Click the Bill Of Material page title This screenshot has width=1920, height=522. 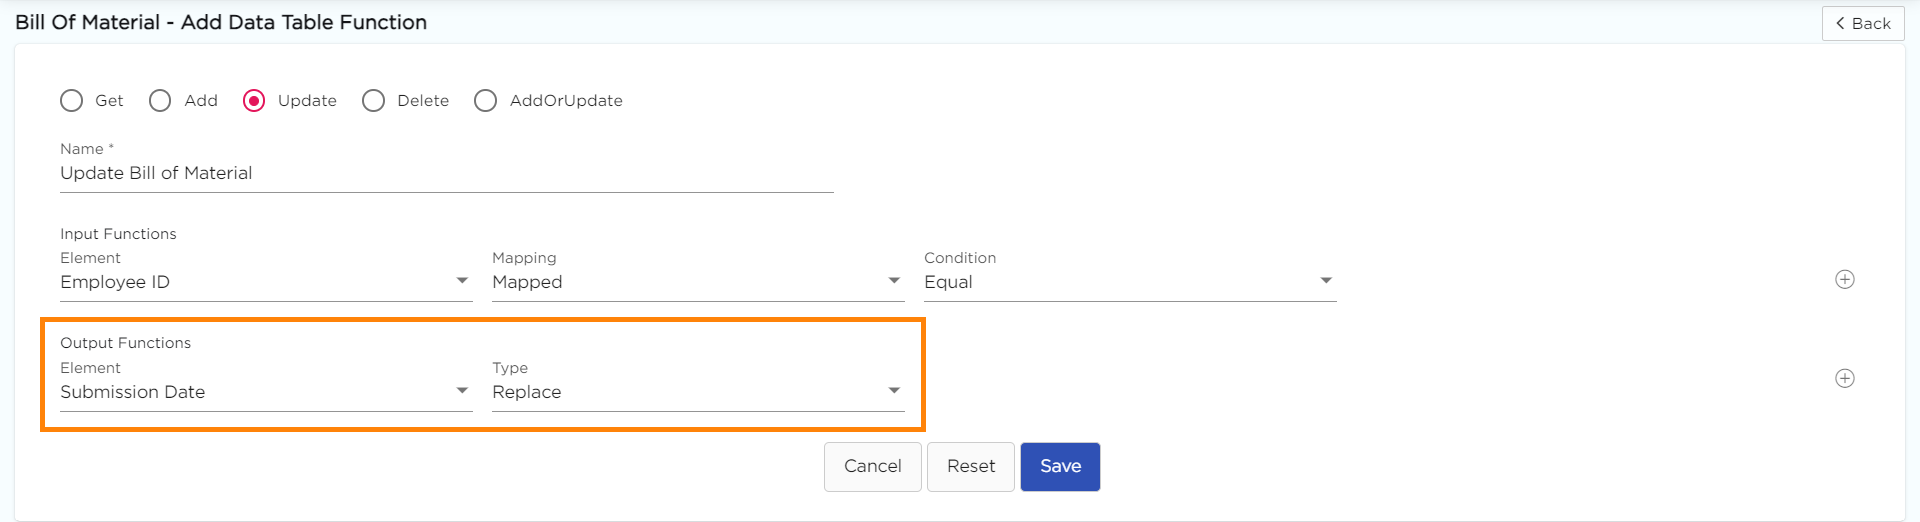click(x=221, y=22)
